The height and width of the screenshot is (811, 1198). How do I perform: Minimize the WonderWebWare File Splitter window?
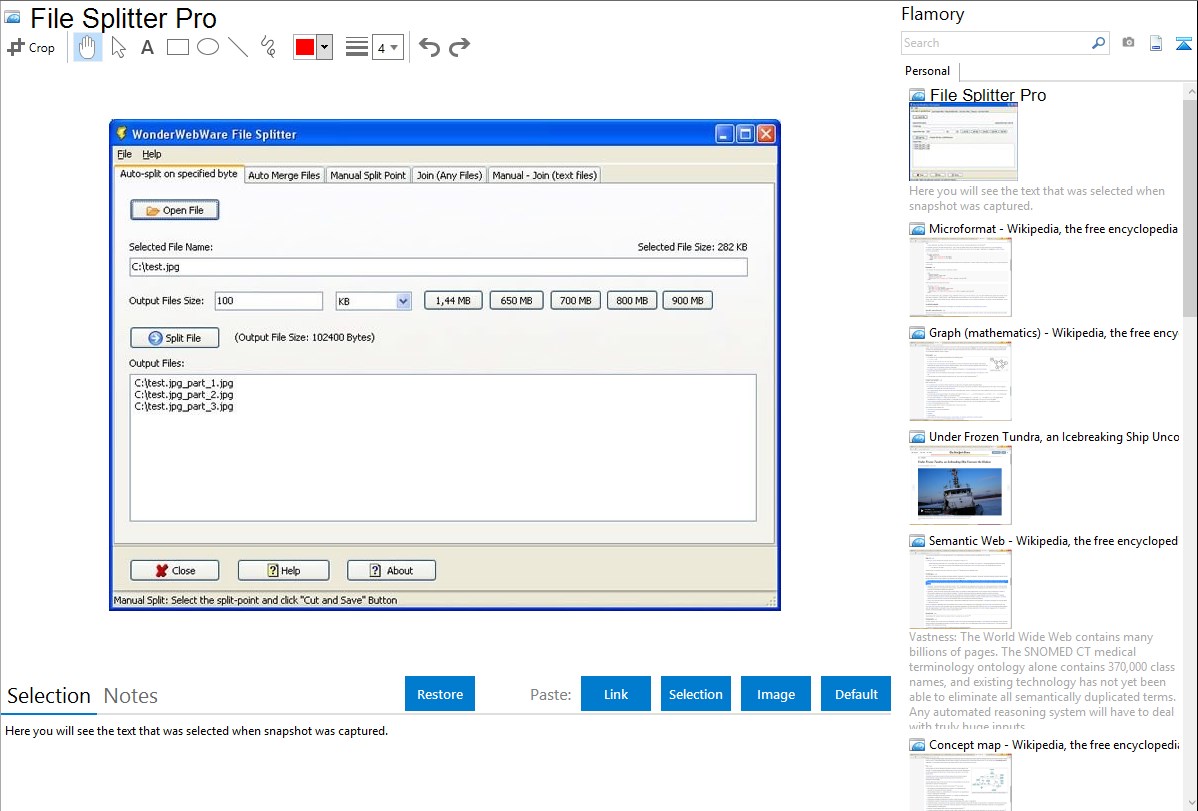[724, 135]
